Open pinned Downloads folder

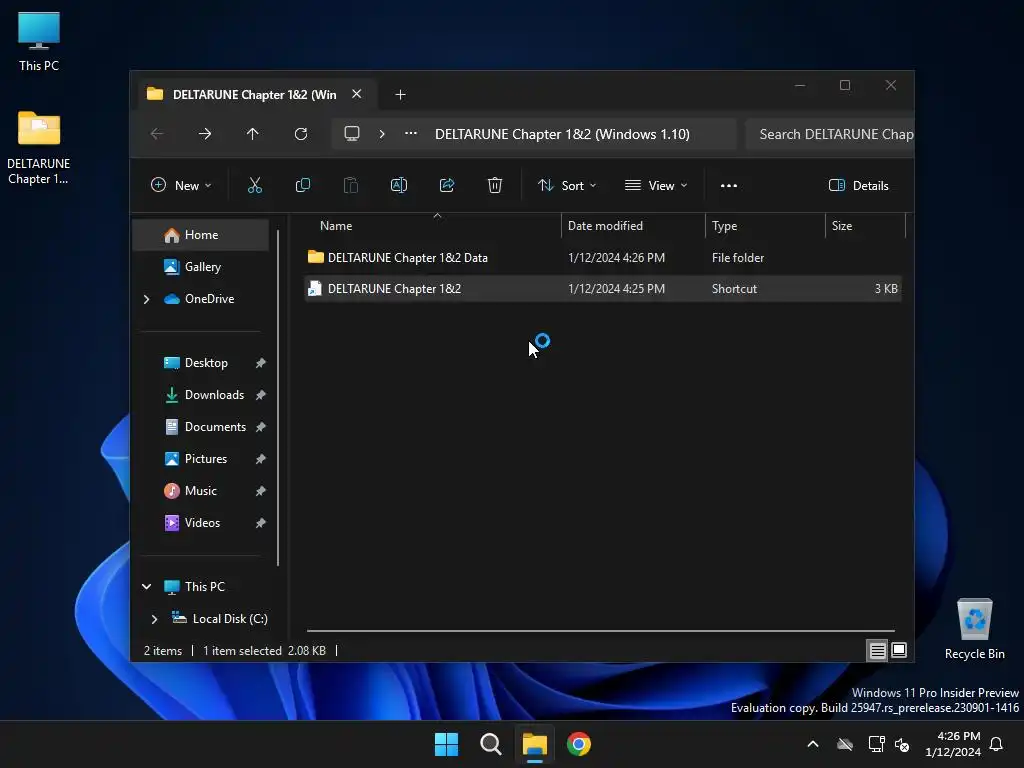click(214, 395)
